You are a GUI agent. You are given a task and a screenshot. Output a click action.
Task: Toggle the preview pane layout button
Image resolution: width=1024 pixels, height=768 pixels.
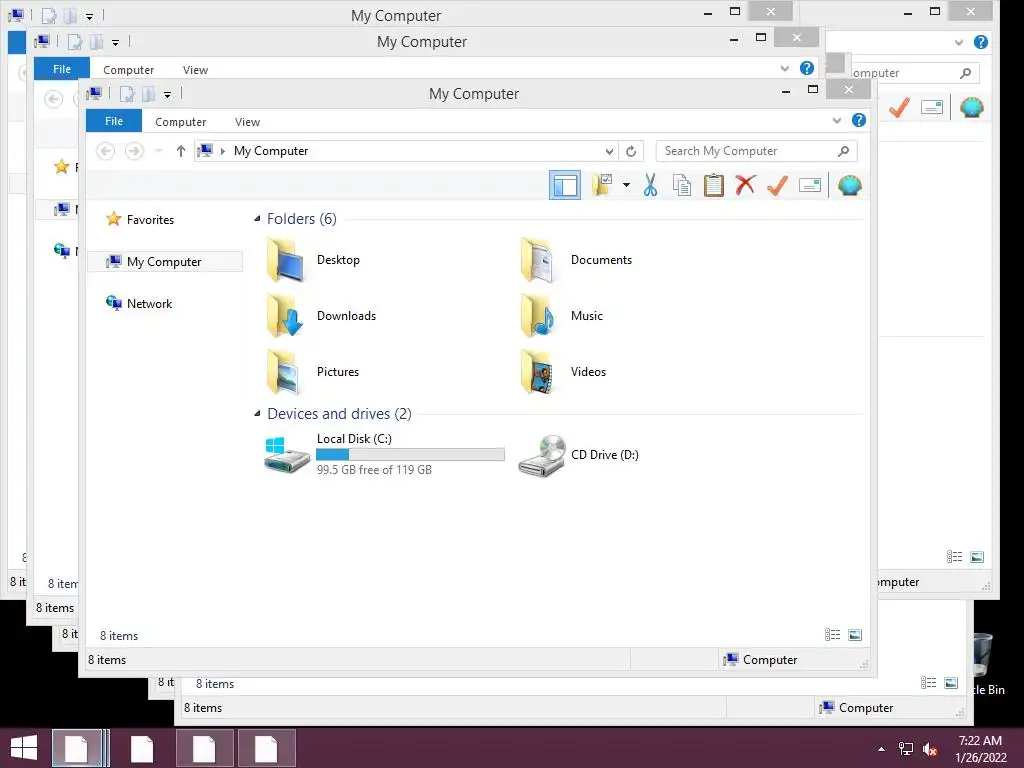565,185
